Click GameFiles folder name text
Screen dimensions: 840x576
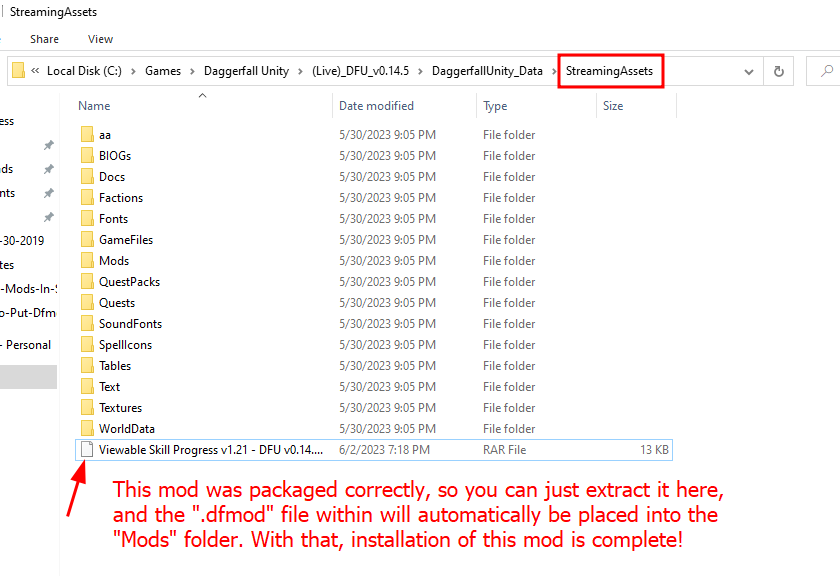(126, 240)
